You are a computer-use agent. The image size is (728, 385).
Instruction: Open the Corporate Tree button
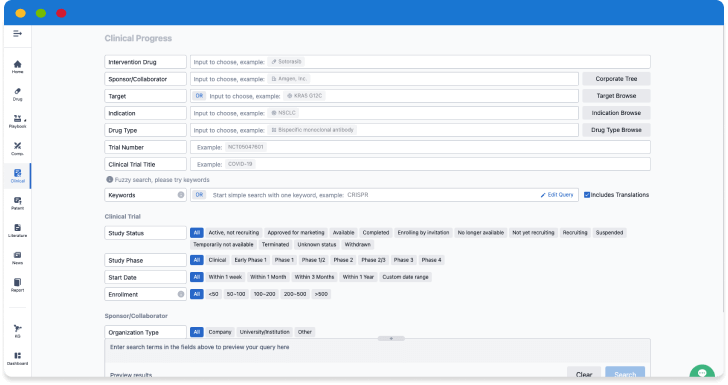tap(616, 79)
